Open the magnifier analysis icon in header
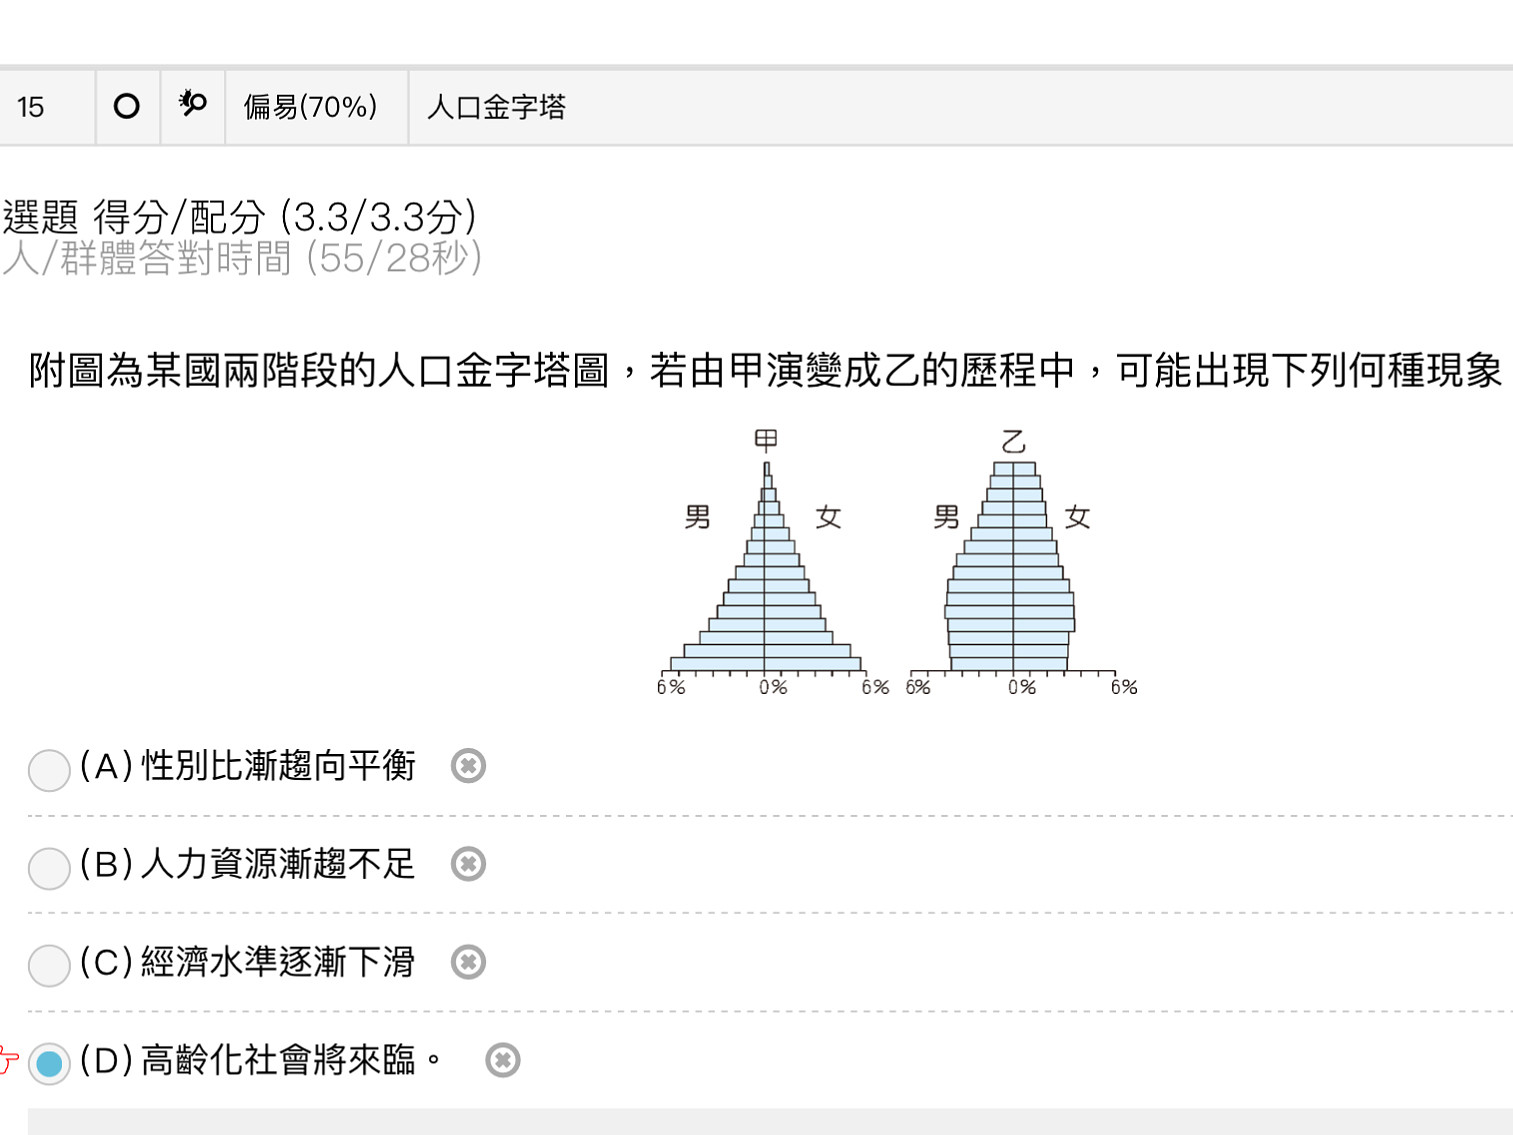Viewport: 1513px width, 1135px height. 192,104
